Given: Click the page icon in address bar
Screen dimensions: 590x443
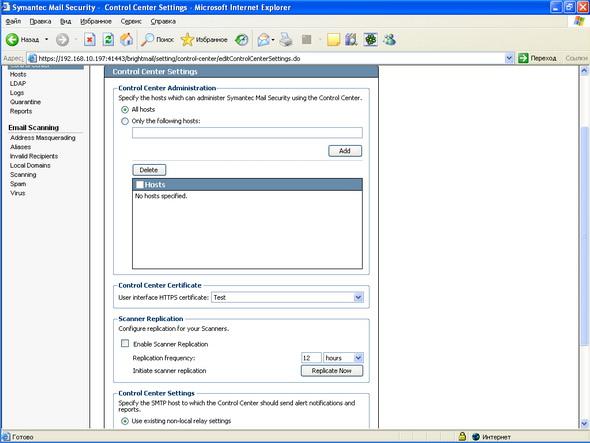Looking at the screenshot, I should [33, 58].
